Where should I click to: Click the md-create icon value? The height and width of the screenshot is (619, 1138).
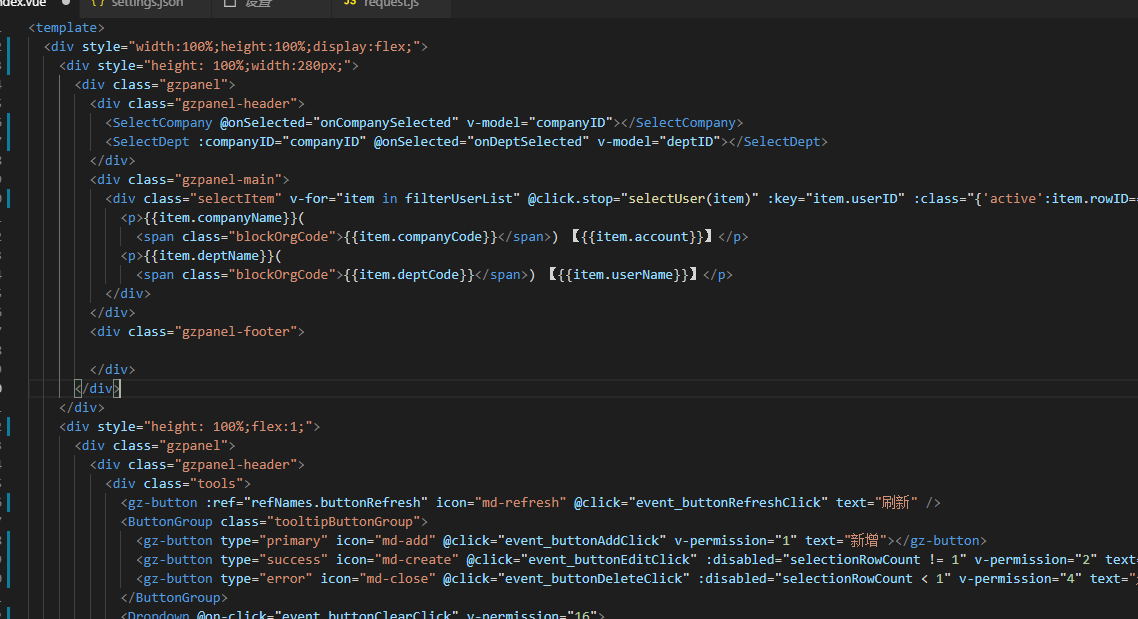click(417, 559)
